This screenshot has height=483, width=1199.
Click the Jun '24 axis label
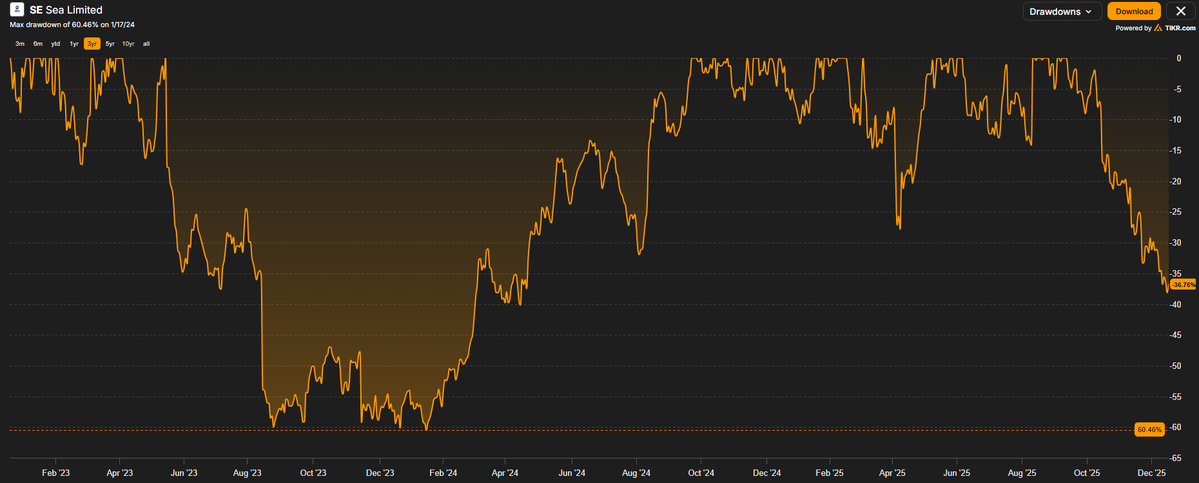572,475
